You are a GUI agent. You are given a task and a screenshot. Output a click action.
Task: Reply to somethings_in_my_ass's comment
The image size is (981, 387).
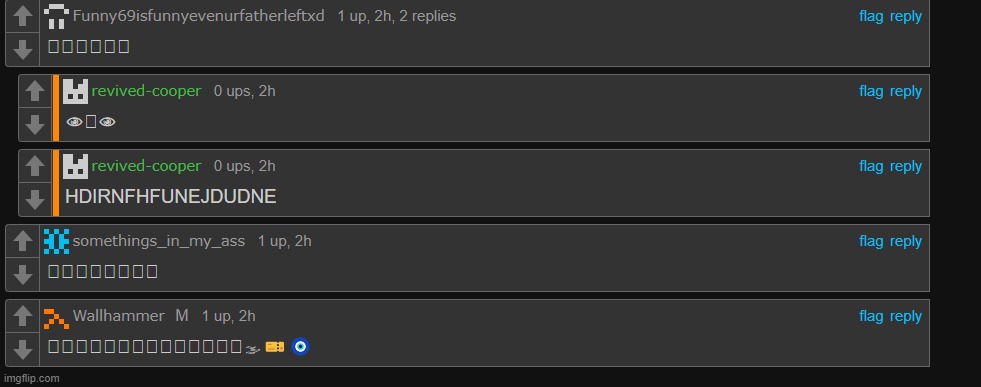[905, 241]
